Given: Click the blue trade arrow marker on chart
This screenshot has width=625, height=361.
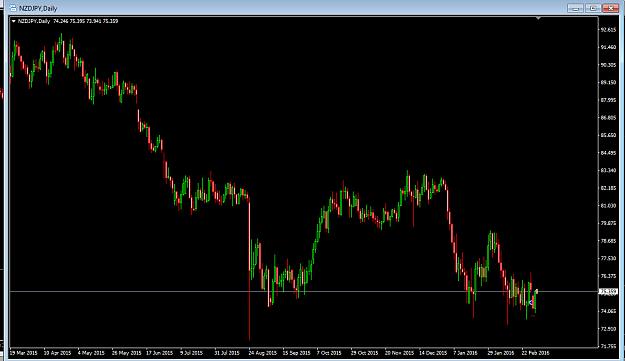Looking at the screenshot, I should 531,303.
